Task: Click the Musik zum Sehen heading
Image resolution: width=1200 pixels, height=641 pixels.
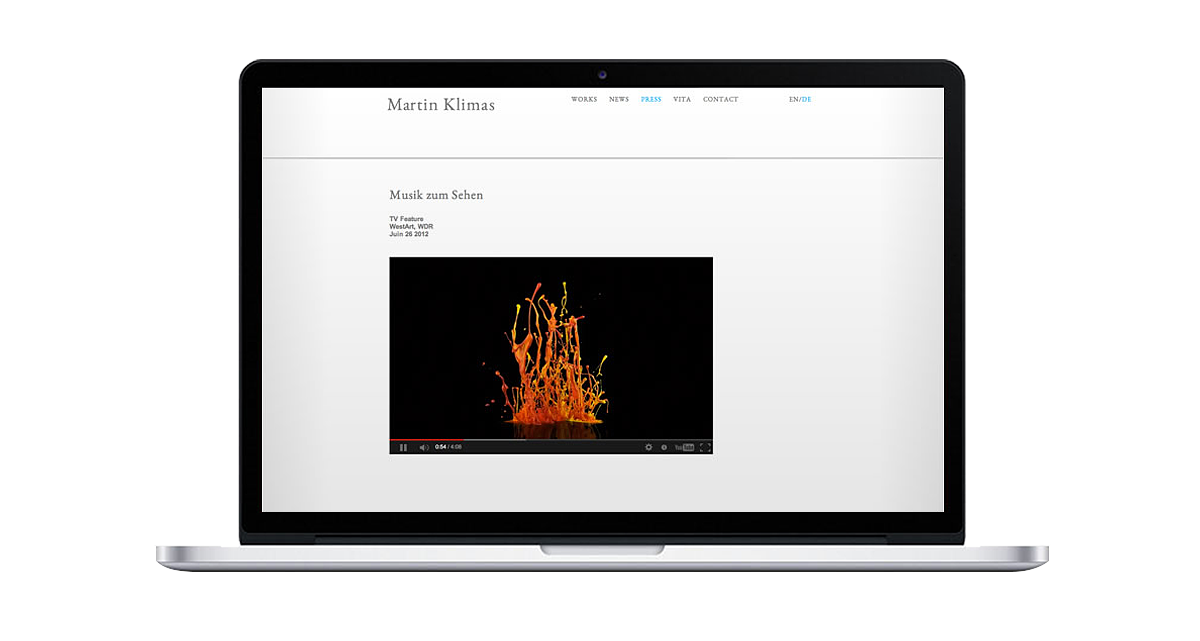Action: click(436, 195)
